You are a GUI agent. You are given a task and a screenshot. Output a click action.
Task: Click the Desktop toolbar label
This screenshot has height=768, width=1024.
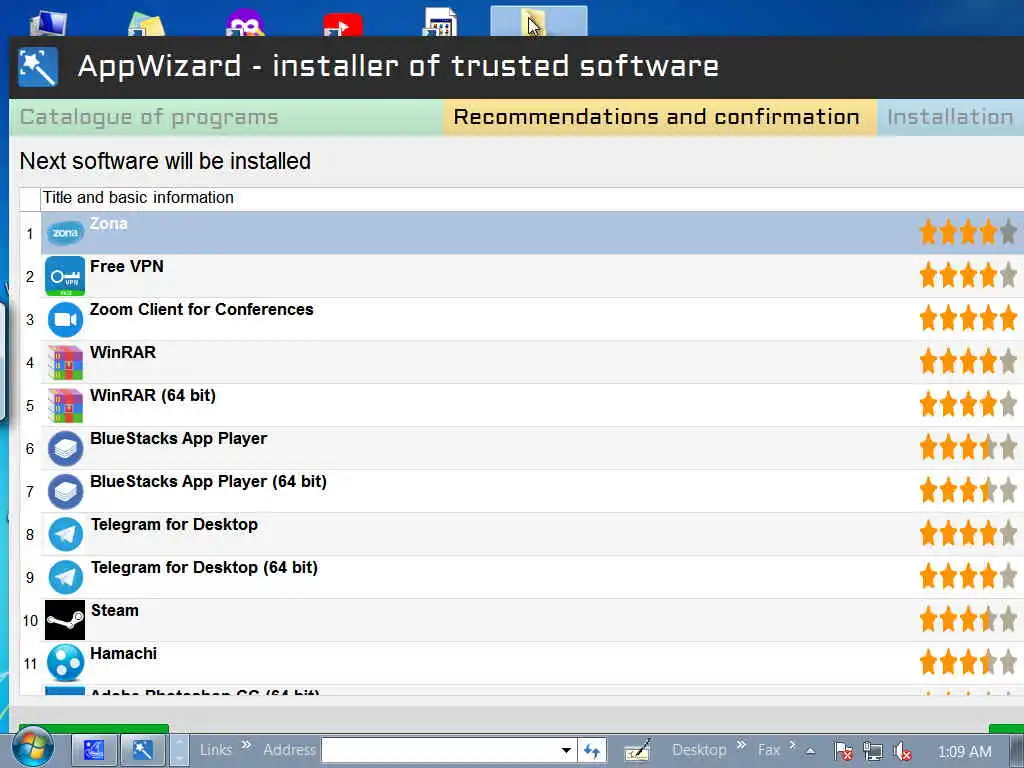click(x=699, y=750)
